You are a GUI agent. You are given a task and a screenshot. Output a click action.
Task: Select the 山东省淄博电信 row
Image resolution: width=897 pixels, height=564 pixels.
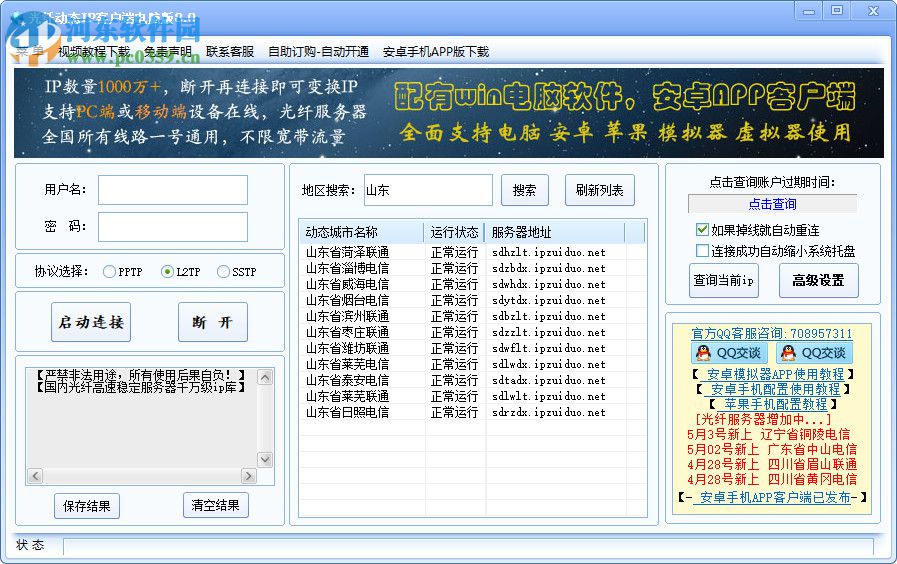pyautogui.click(x=473, y=268)
